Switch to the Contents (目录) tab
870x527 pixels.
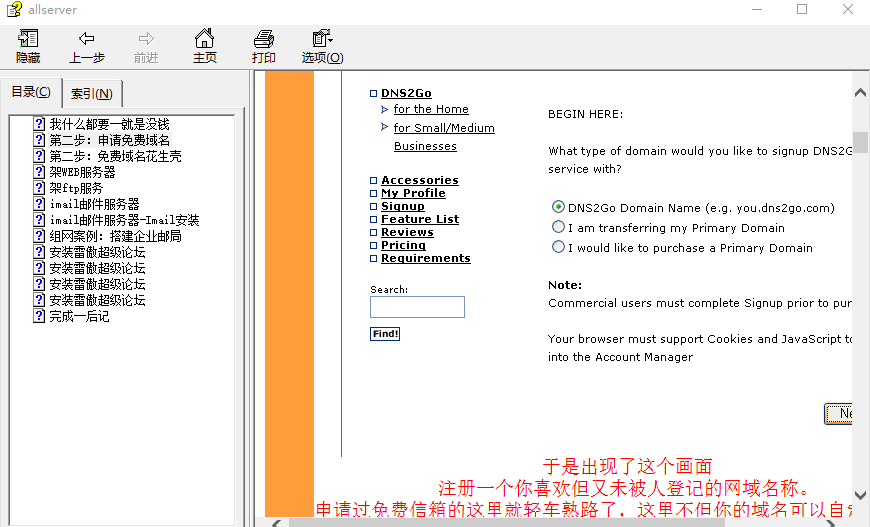(x=31, y=92)
